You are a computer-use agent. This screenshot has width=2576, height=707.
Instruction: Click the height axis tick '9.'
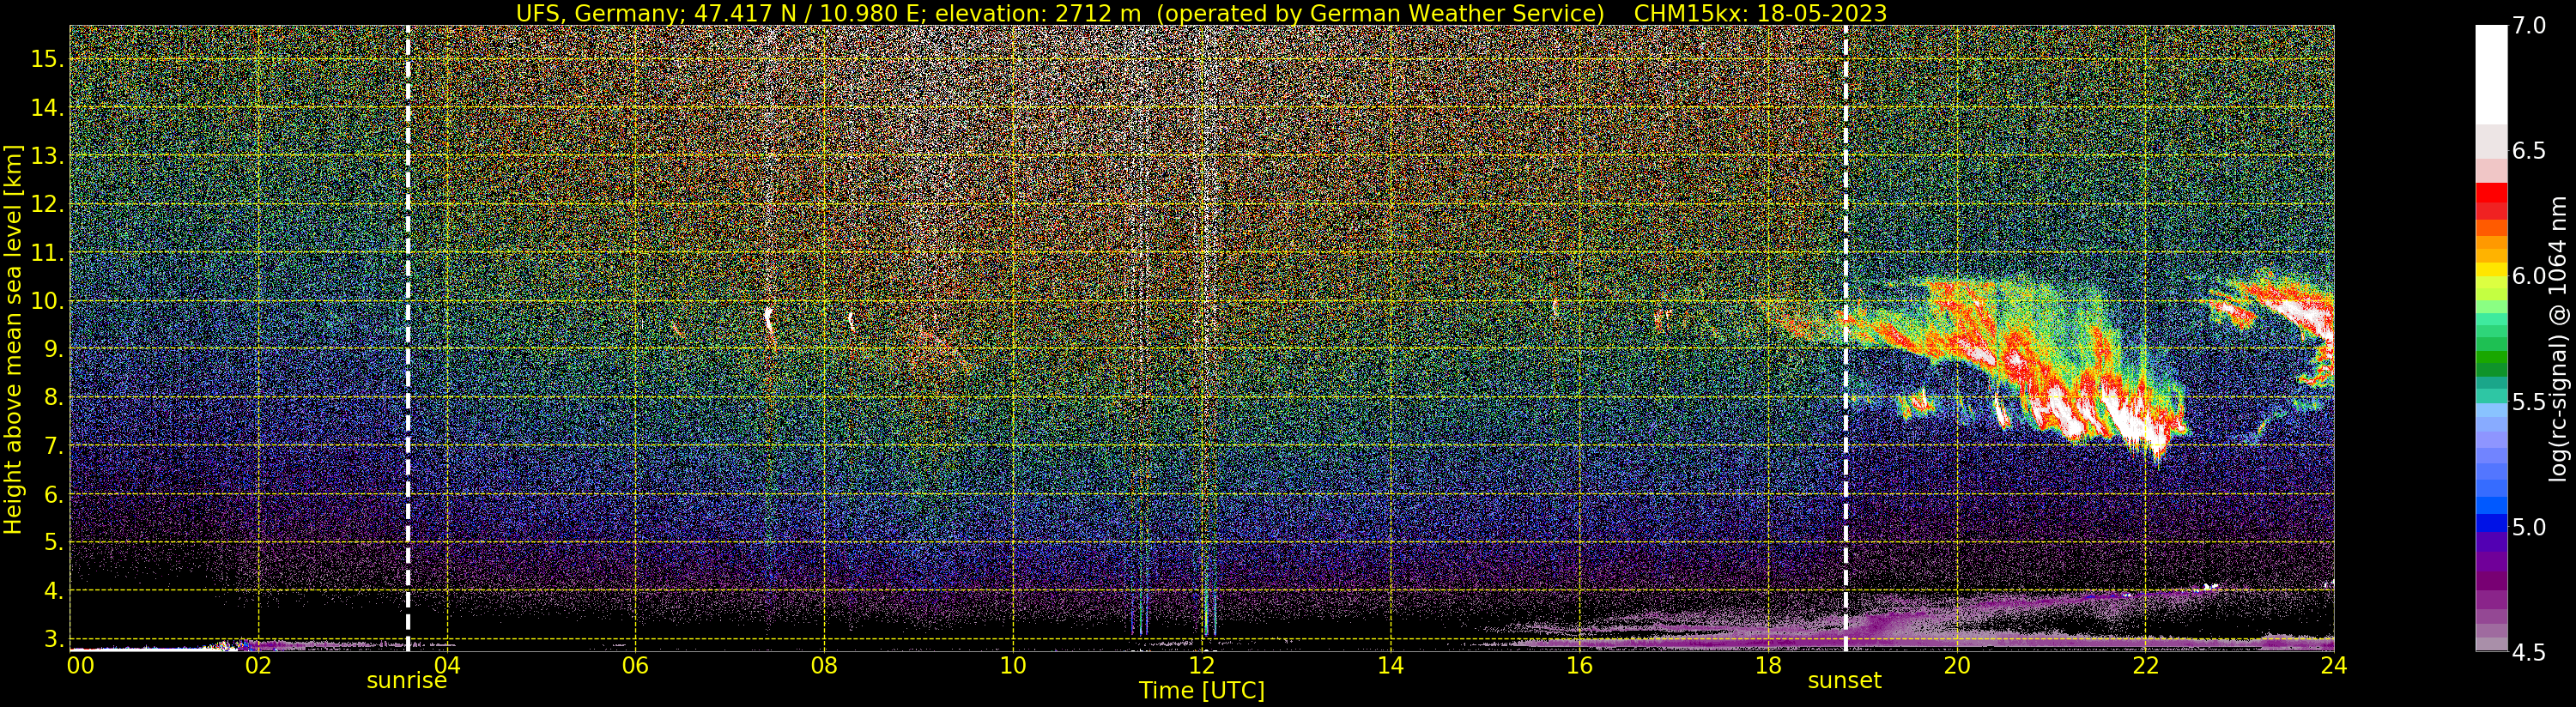[54, 349]
